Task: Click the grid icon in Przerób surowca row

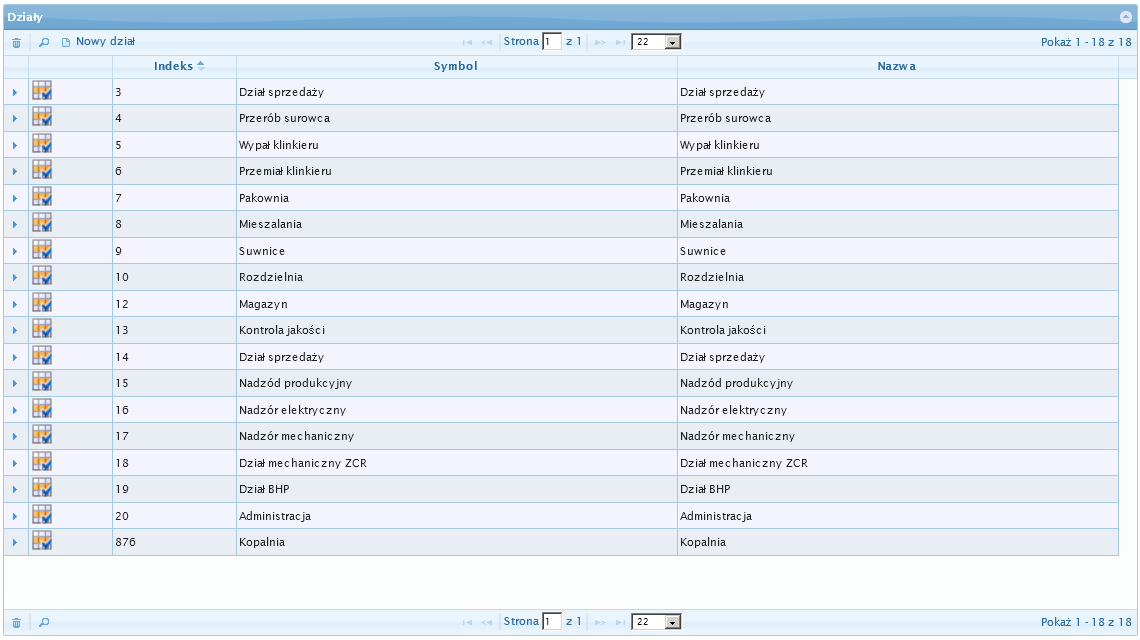Action: coord(42,117)
